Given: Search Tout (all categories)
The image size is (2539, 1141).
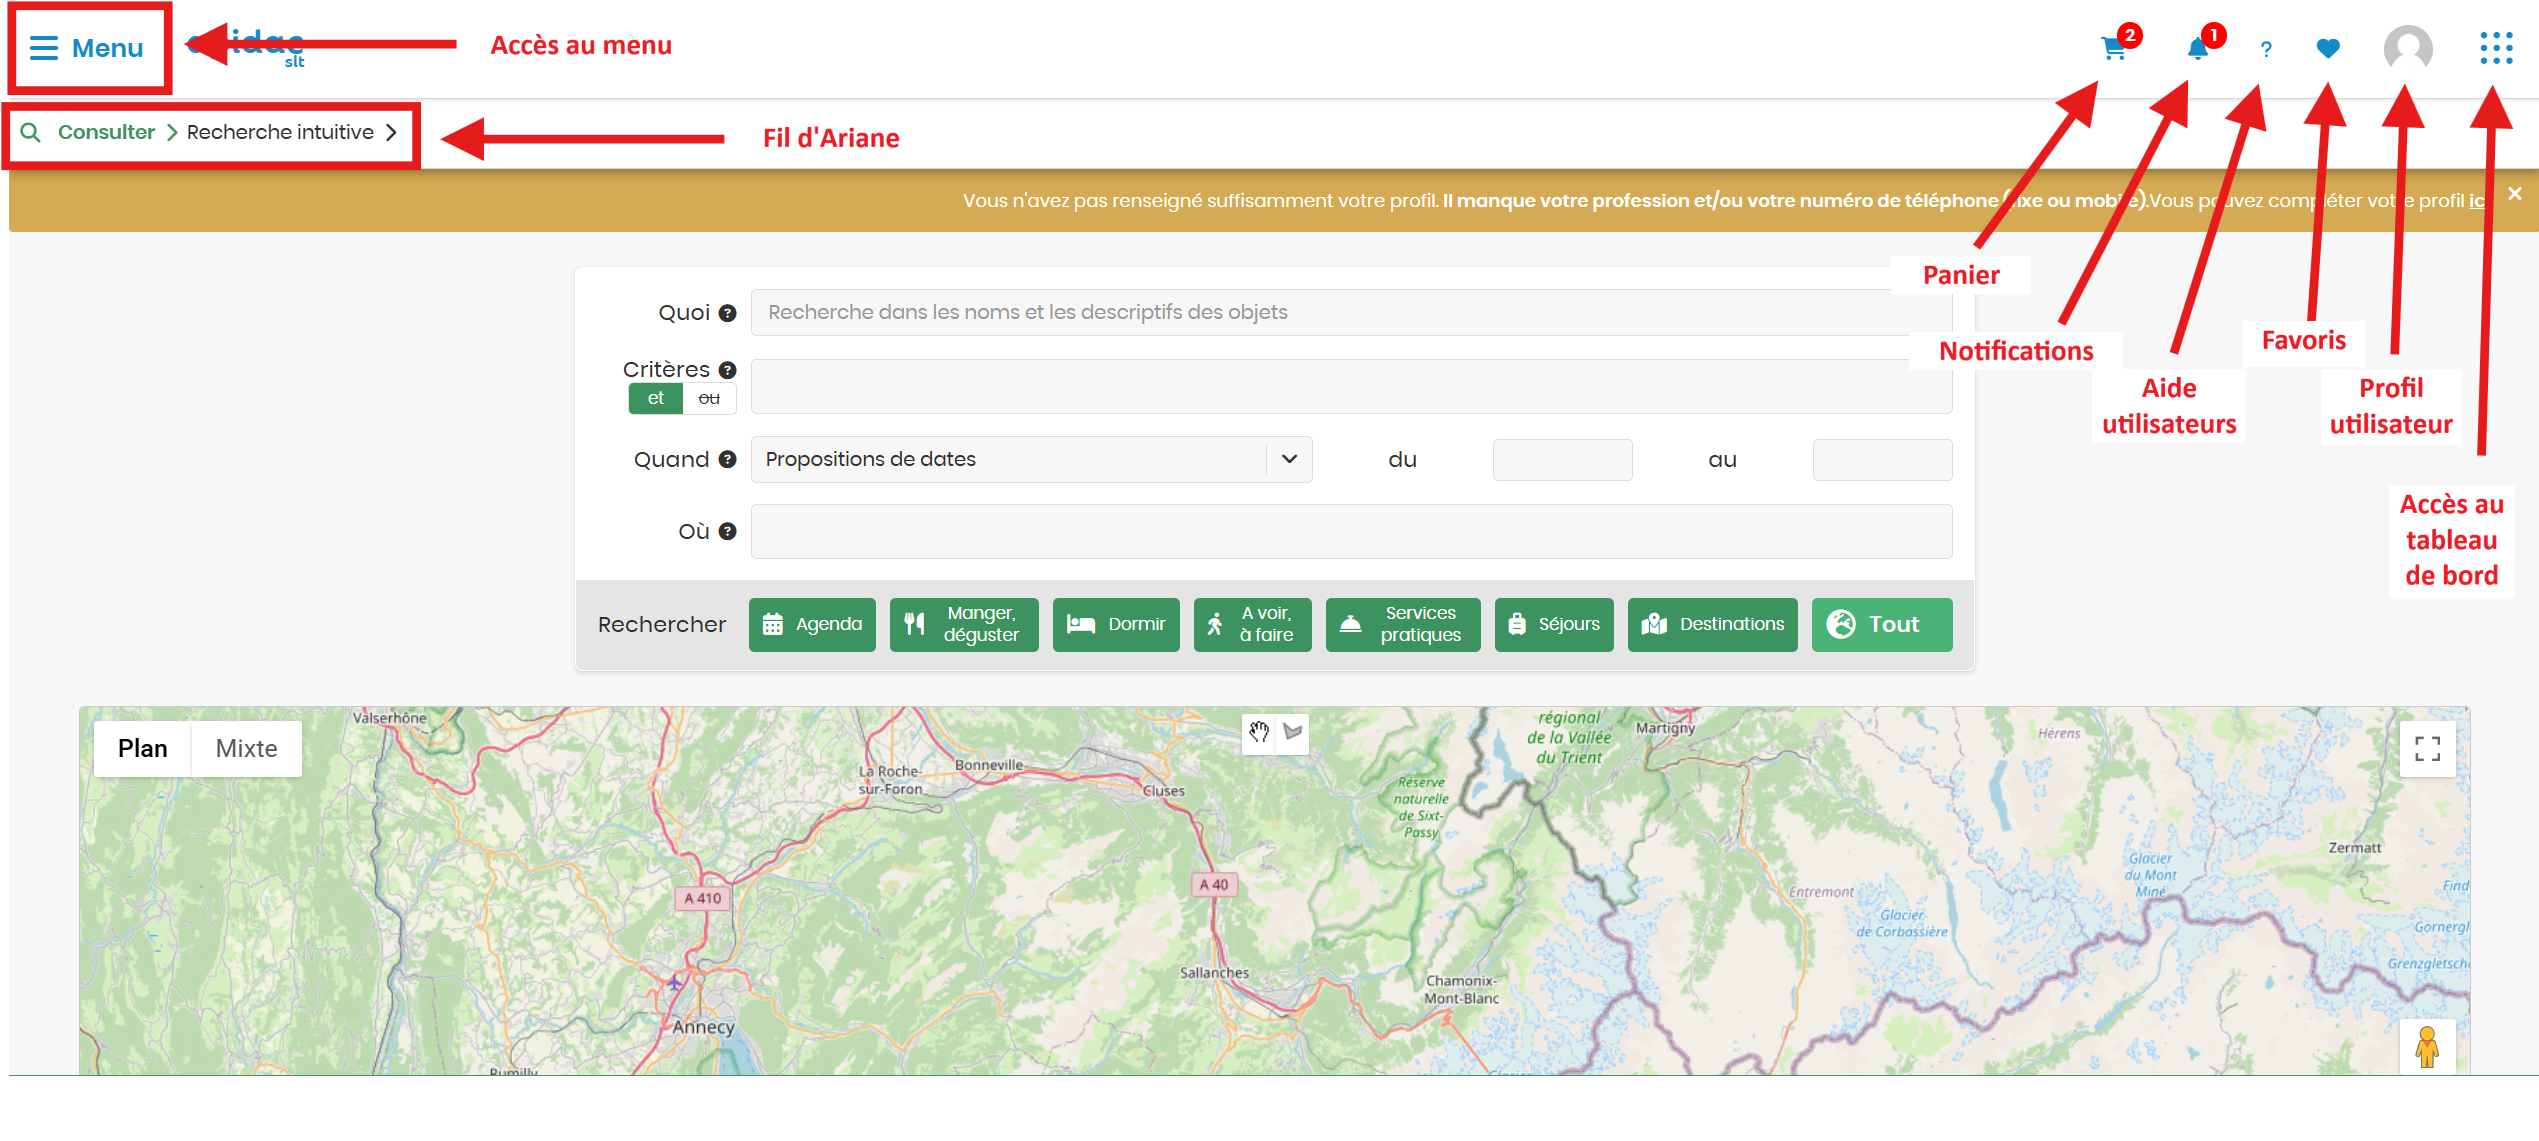Looking at the screenshot, I should tap(1882, 625).
